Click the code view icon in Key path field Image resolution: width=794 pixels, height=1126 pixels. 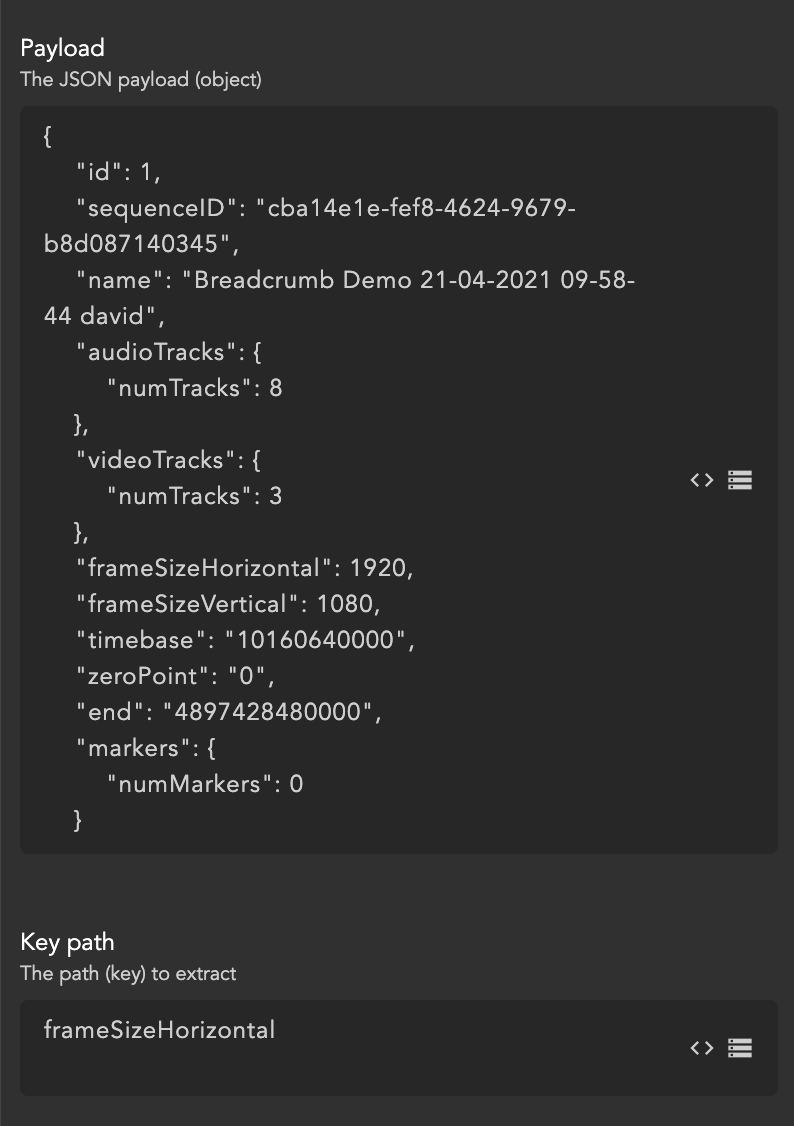coord(702,1048)
